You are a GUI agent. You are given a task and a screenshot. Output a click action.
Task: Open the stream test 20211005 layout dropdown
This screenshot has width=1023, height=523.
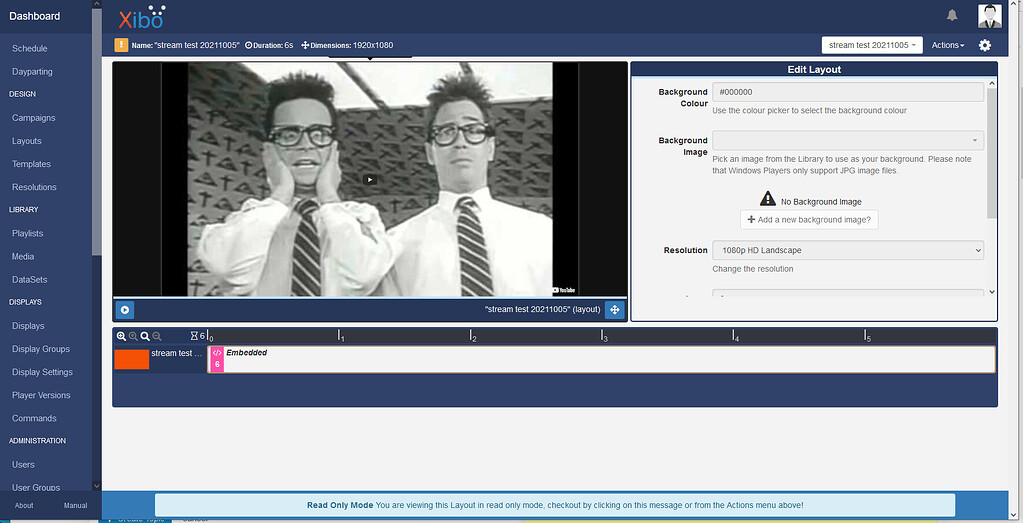tap(872, 45)
